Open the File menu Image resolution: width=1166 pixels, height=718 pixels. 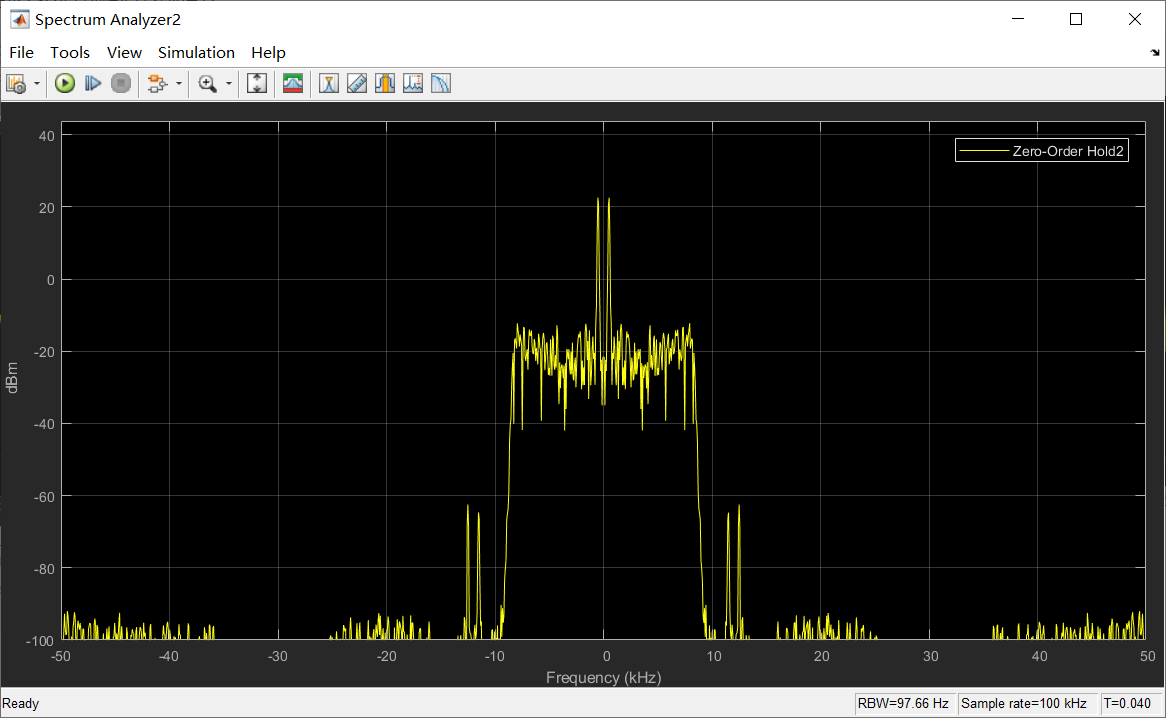[22, 53]
